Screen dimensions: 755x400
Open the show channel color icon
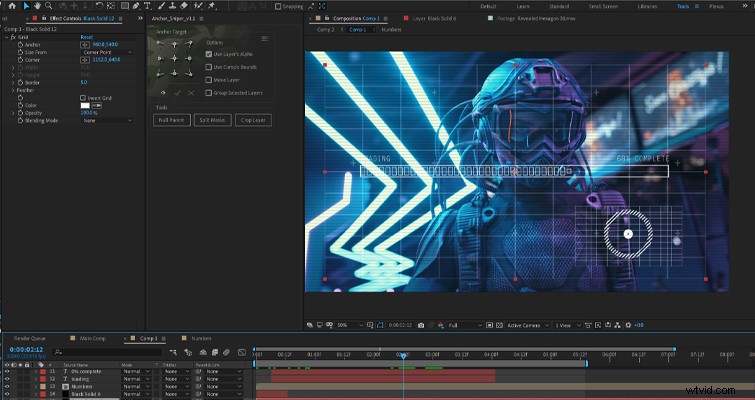point(441,325)
